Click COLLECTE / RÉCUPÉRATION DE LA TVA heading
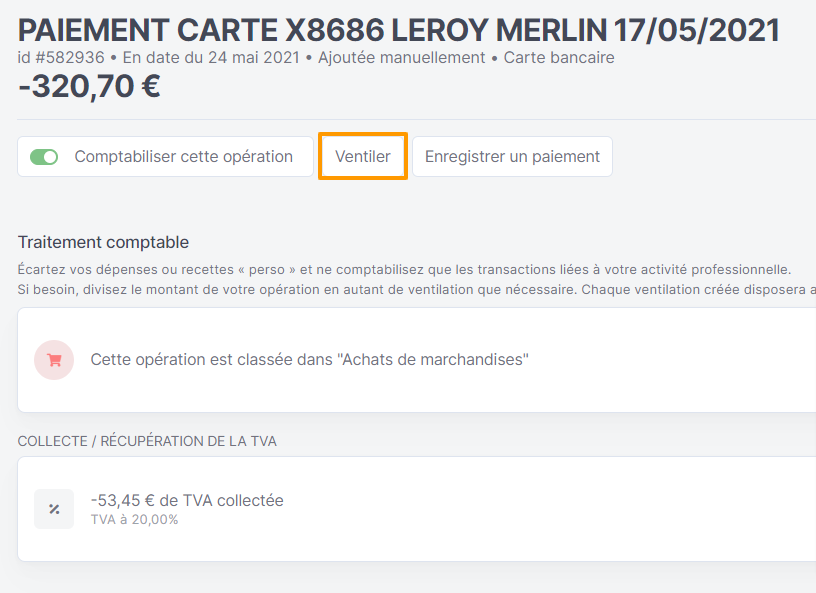This screenshot has height=593, width=816. click(x=147, y=441)
